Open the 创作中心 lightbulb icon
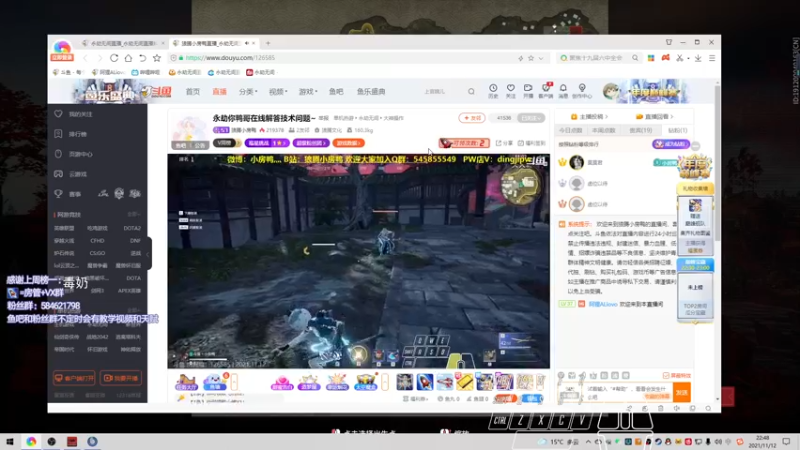Screen dimensions: 800x450 pos(582,91)
